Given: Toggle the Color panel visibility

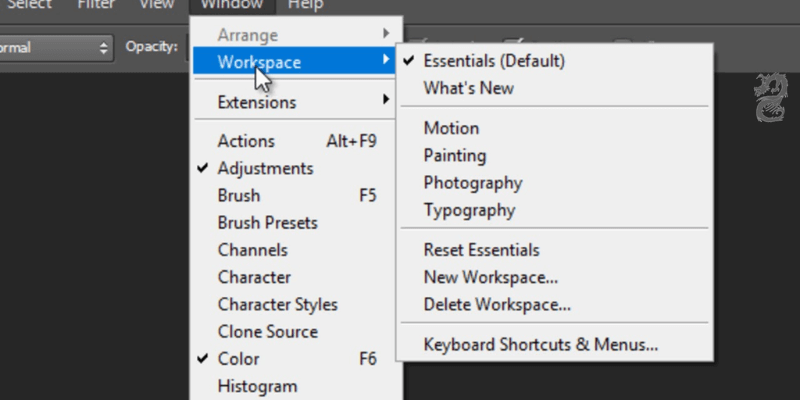Looking at the screenshot, I should tap(238, 358).
